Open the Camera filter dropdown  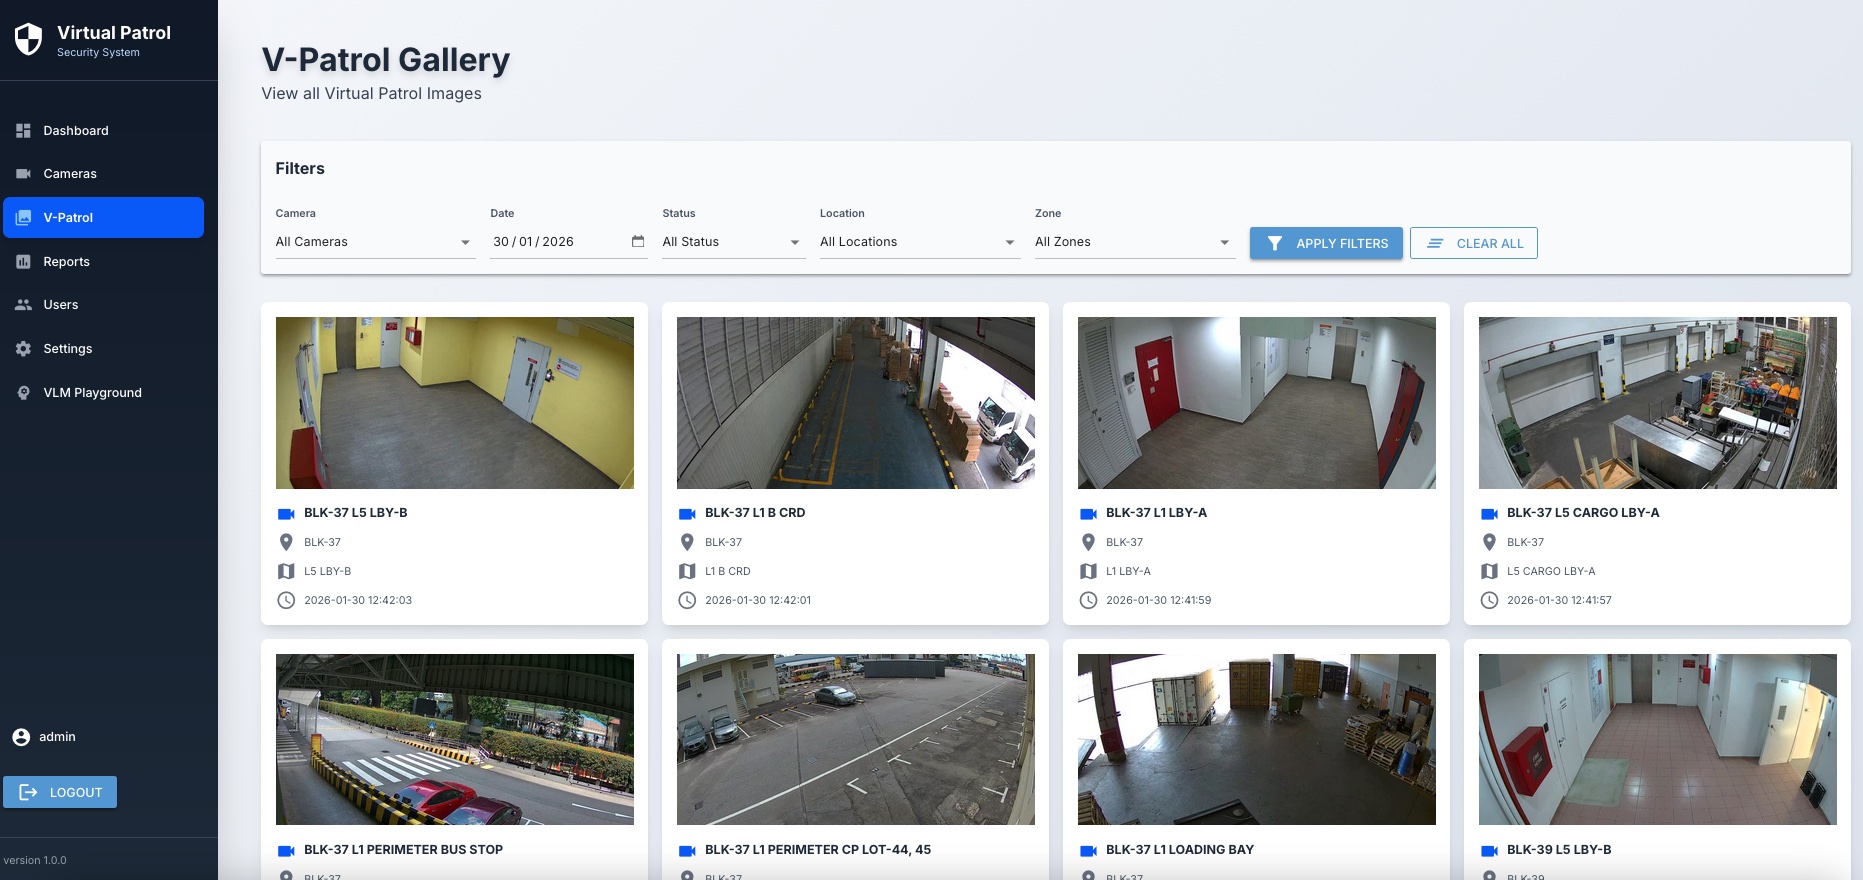373,242
